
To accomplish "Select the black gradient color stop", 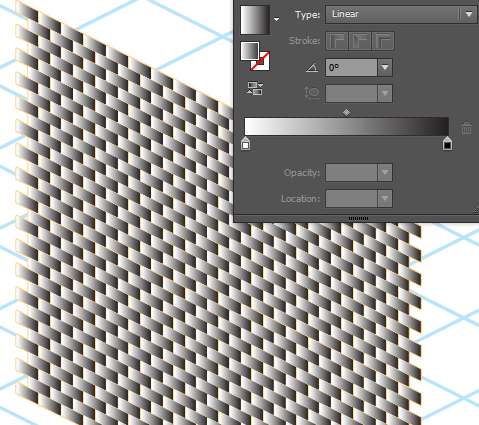I will point(447,143).
